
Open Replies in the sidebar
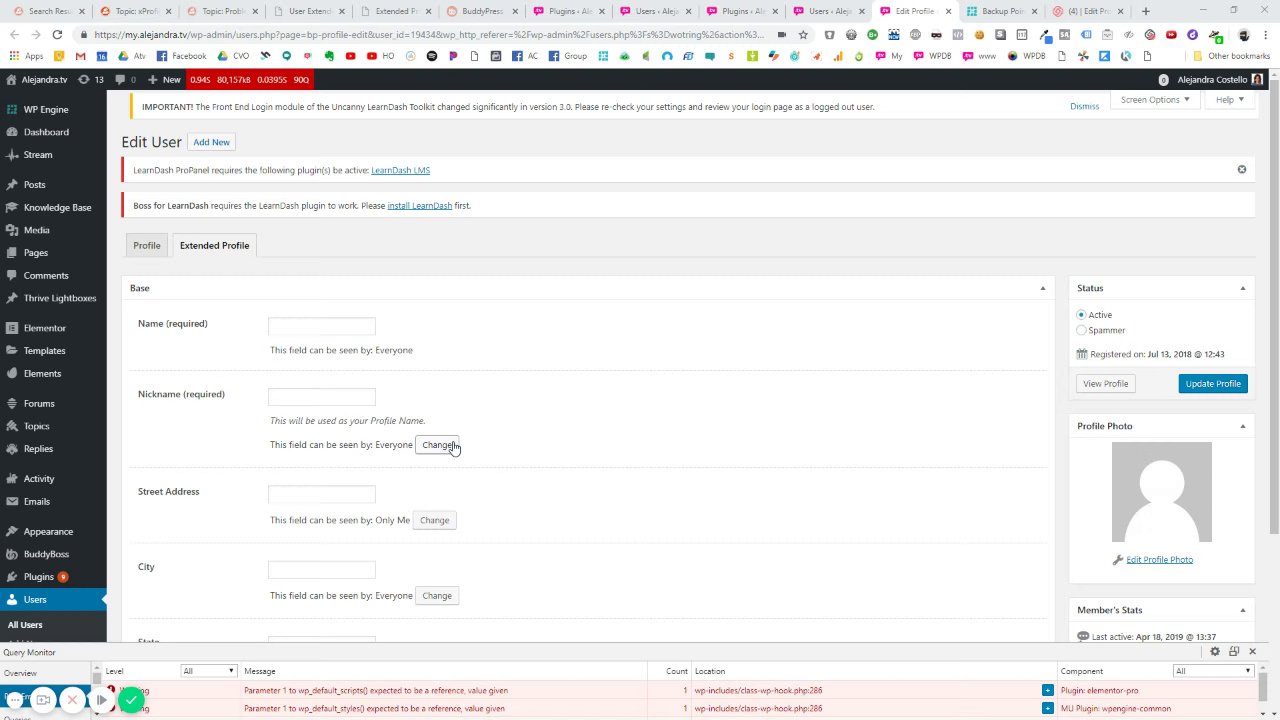[38, 449]
